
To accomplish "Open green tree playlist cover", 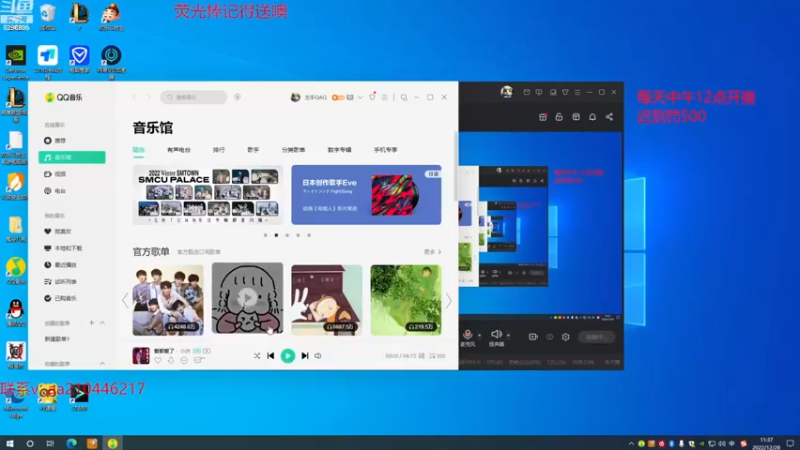I will click(406, 300).
